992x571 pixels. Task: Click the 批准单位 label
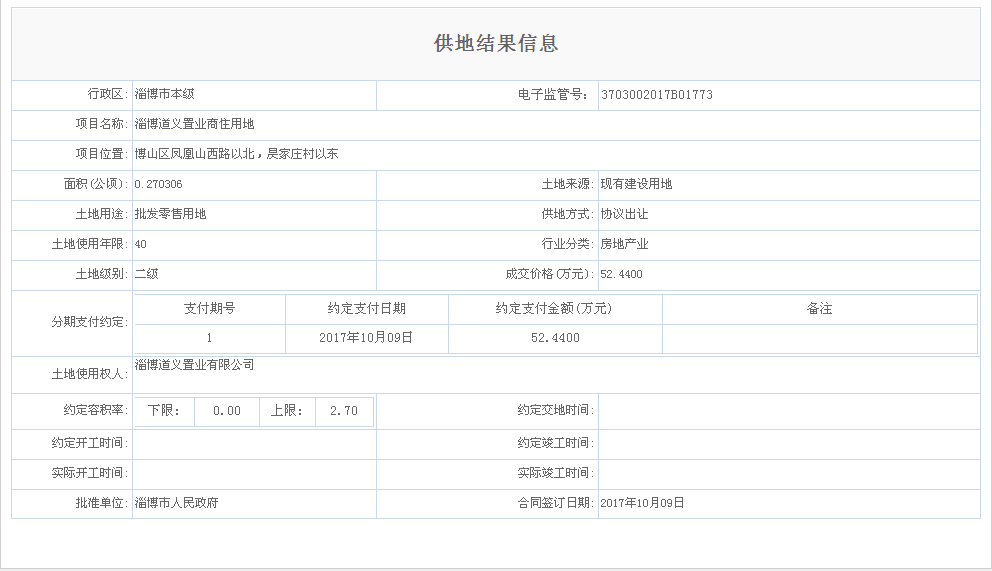[x=102, y=503]
